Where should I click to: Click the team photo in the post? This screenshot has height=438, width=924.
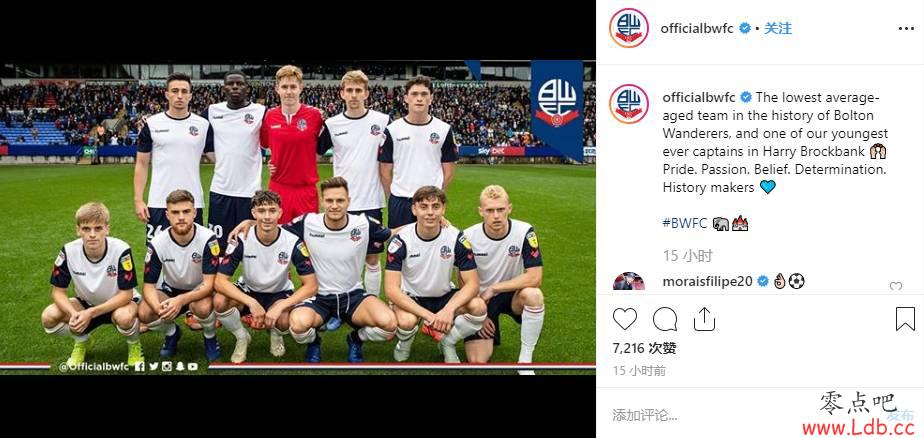click(x=298, y=218)
